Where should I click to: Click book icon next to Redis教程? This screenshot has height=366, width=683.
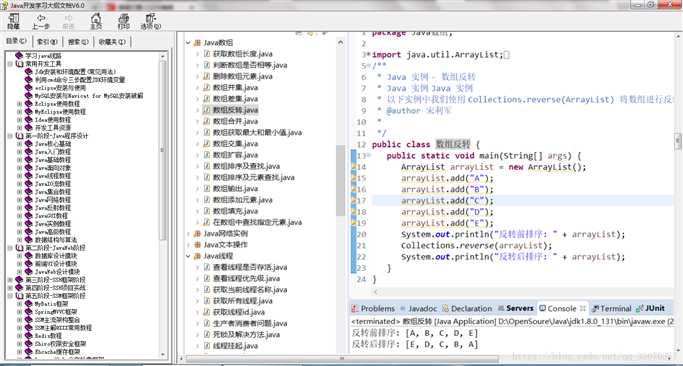29,336
